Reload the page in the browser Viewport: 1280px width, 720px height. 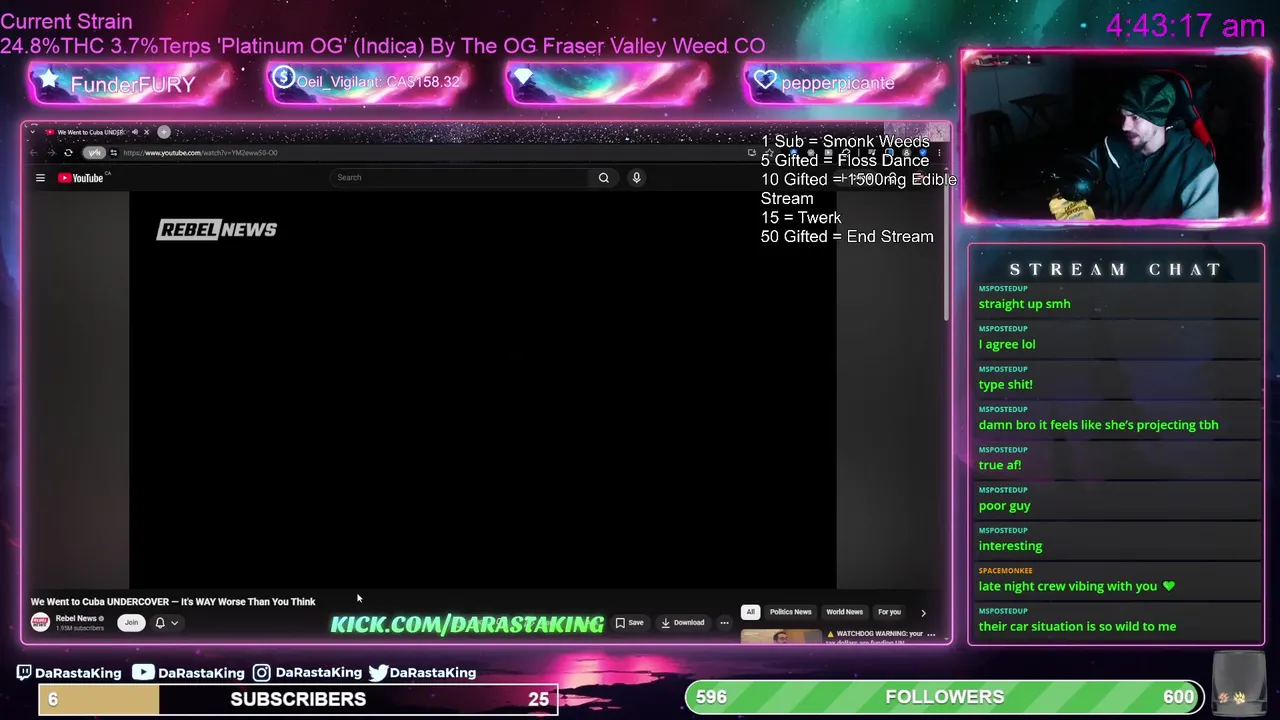coord(68,153)
